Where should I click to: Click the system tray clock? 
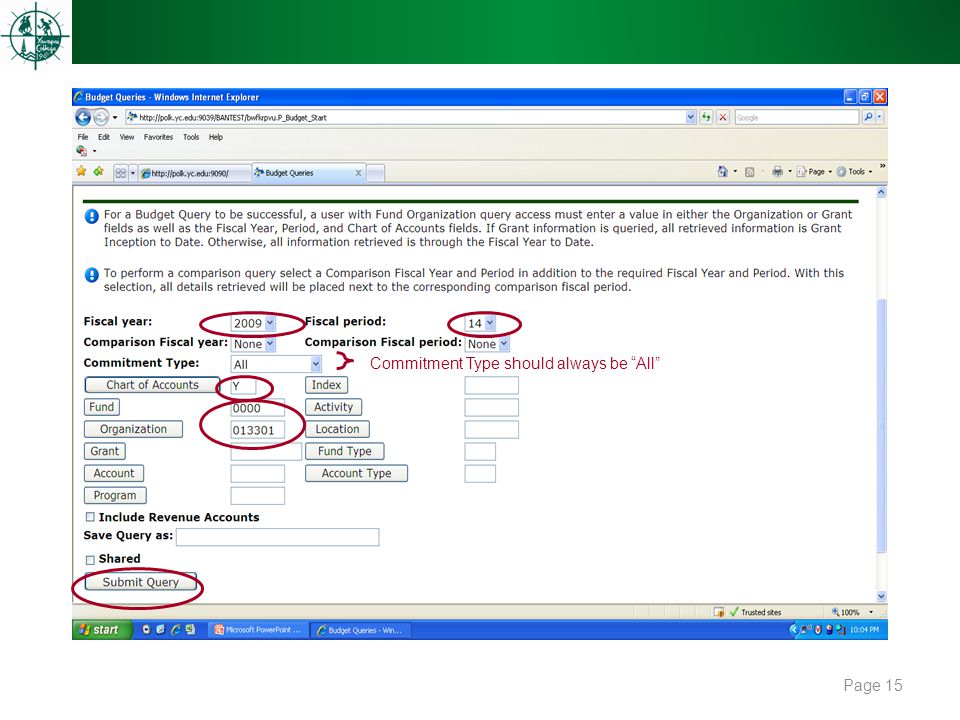pyautogui.click(x=864, y=630)
